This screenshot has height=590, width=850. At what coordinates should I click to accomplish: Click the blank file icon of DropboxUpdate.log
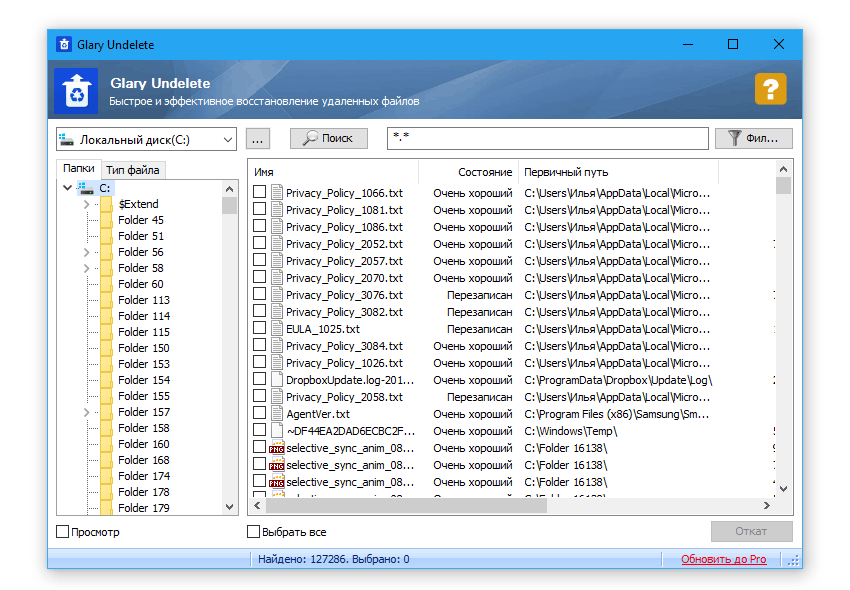pyautogui.click(x=277, y=380)
